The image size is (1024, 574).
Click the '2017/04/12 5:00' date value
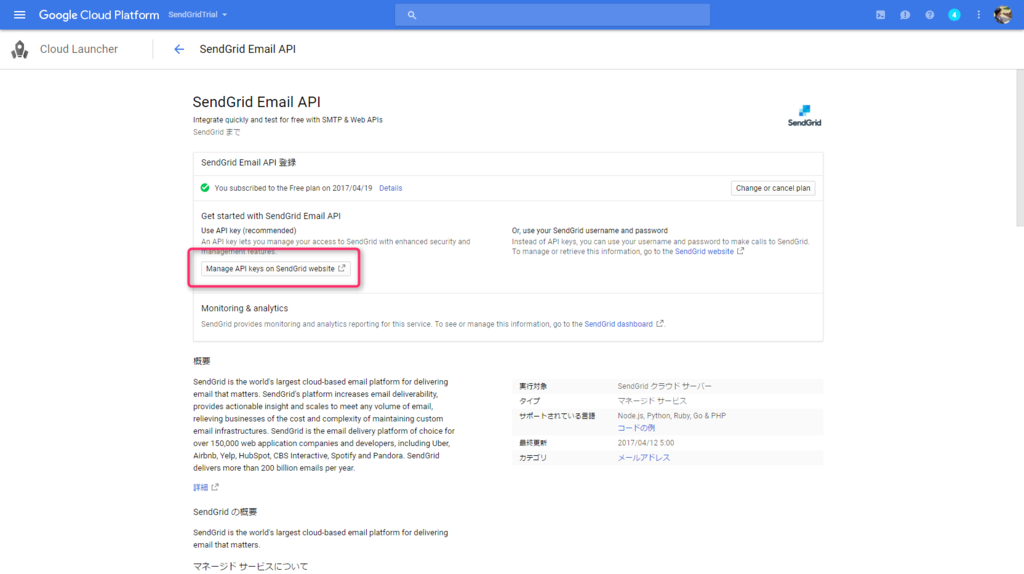point(645,443)
